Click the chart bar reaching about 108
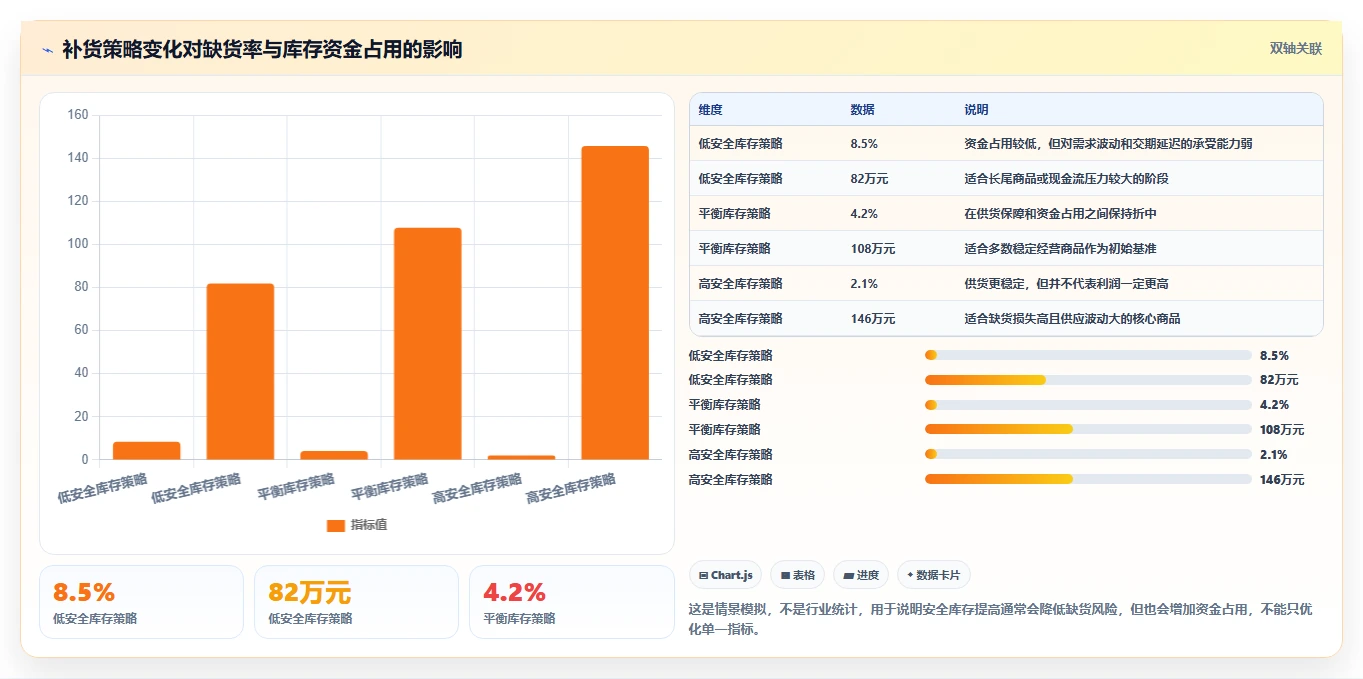The width and height of the screenshot is (1363, 679). click(x=428, y=344)
